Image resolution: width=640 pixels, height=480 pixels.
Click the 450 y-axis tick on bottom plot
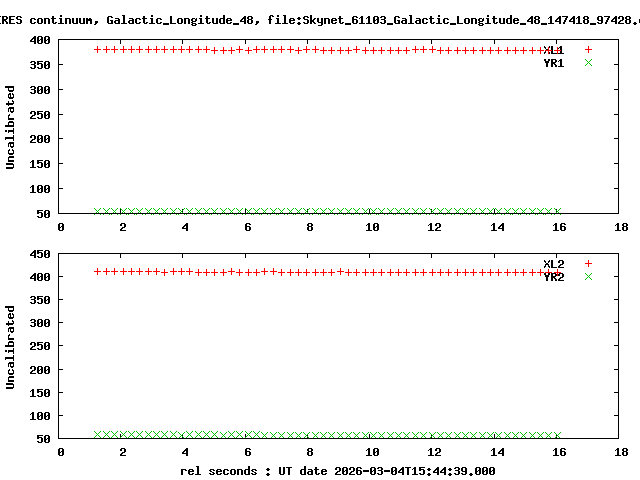41,254
